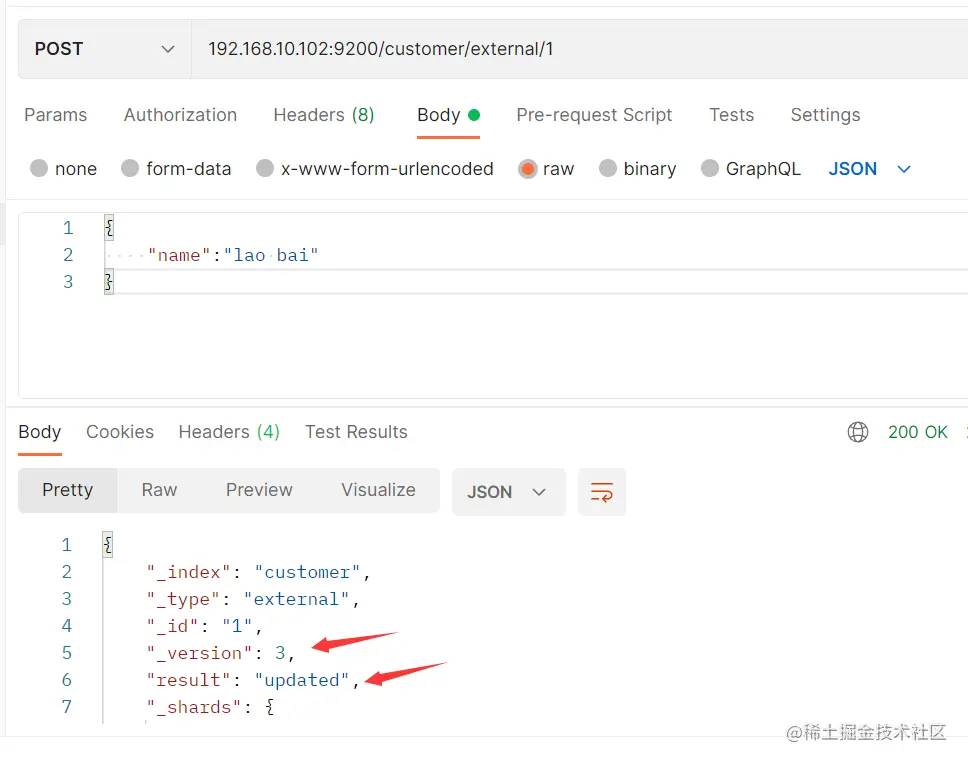Select form-data body type
Screen dimensions: 968x764
176,168
